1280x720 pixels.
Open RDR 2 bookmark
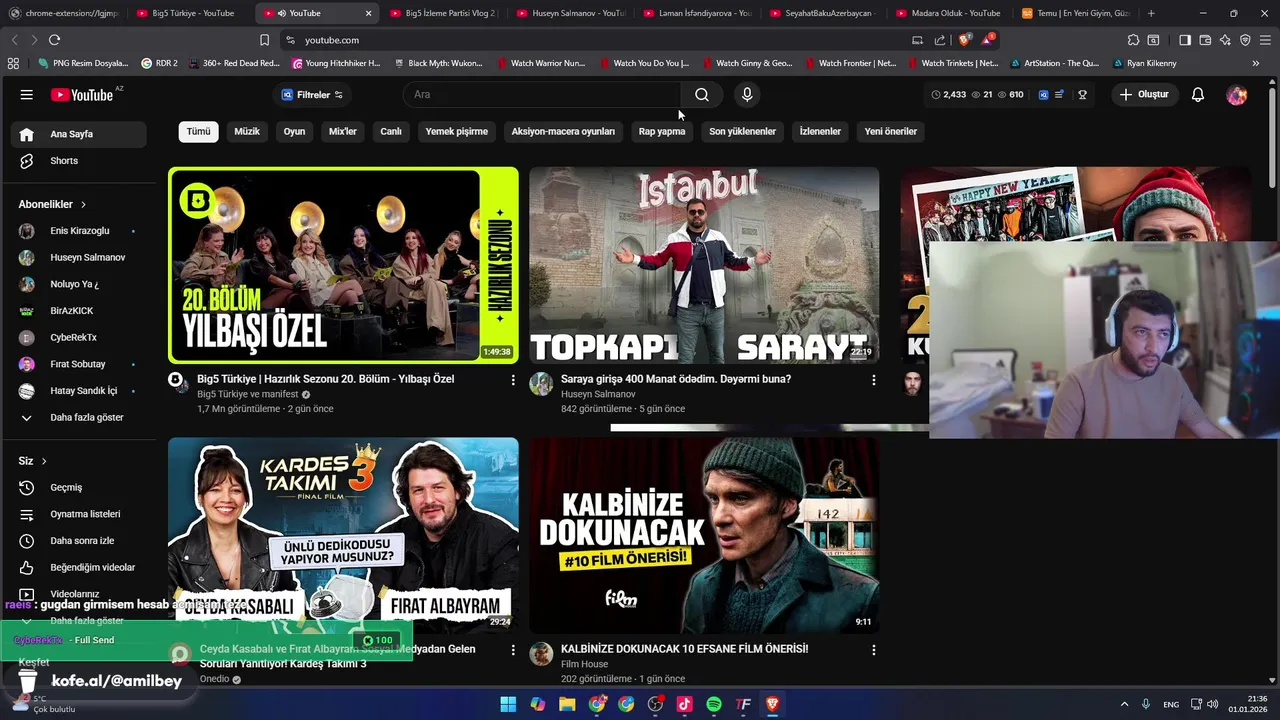pos(160,63)
